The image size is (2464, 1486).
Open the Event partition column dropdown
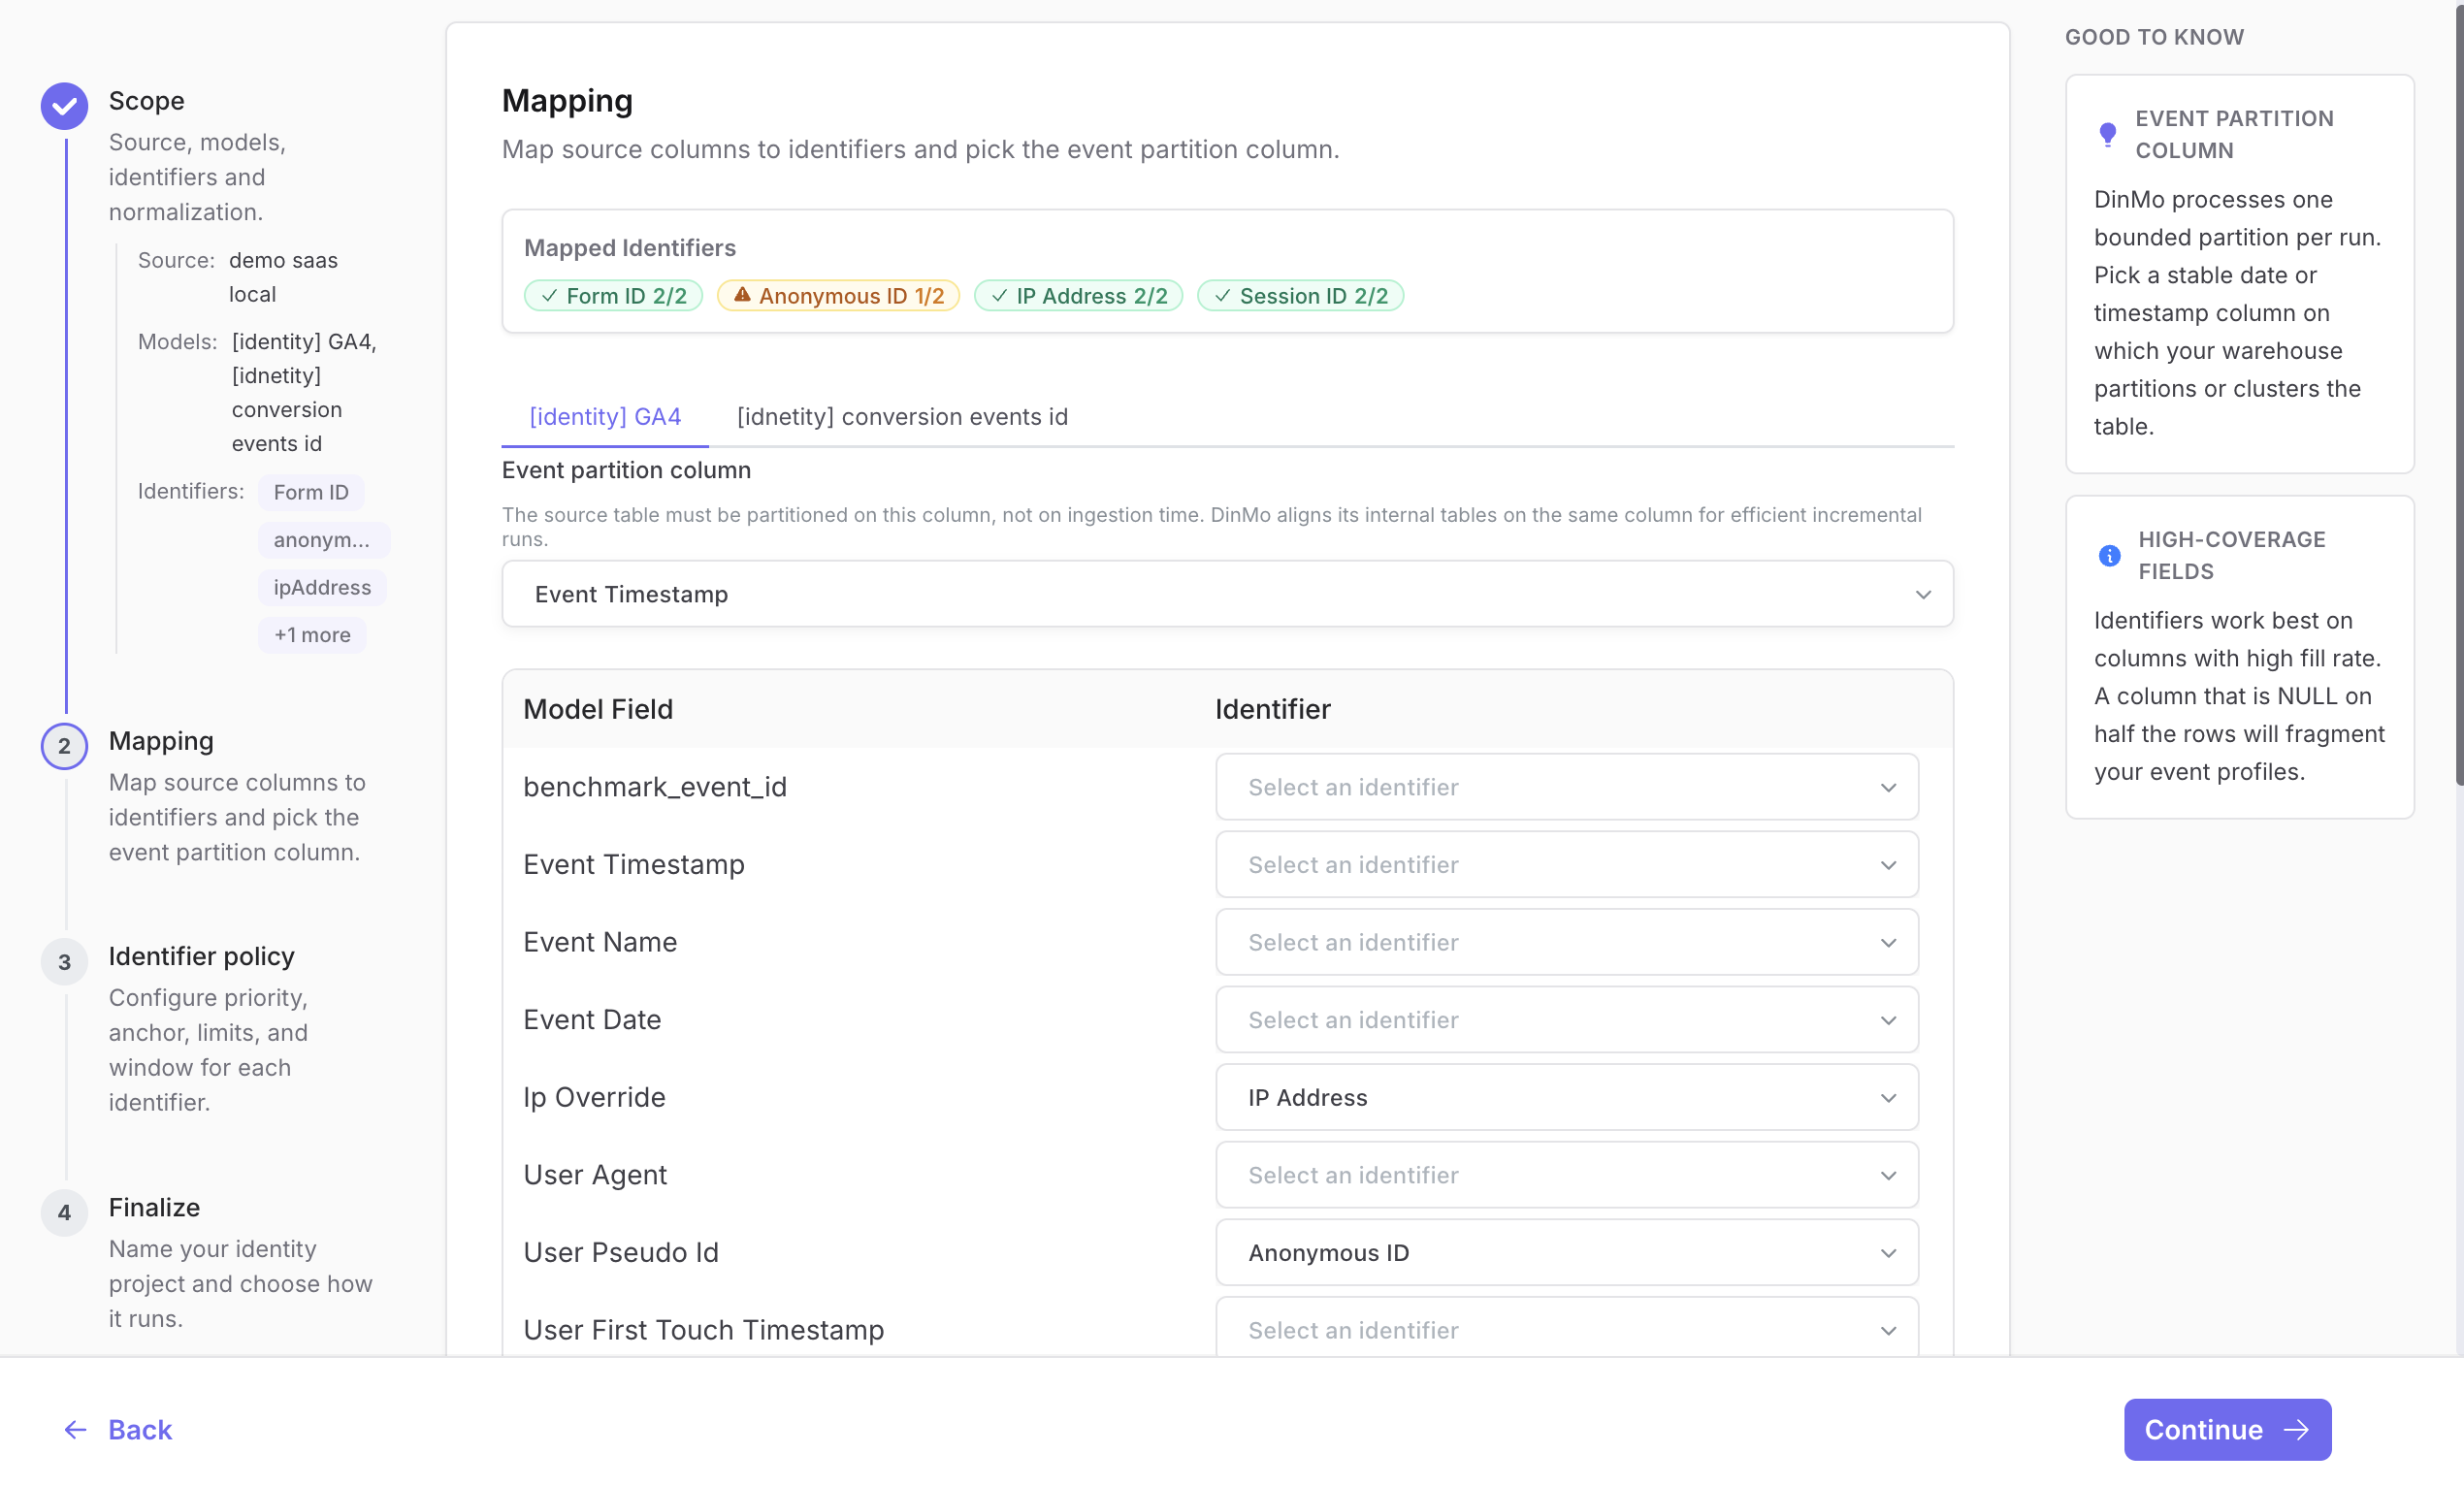(1227, 594)
